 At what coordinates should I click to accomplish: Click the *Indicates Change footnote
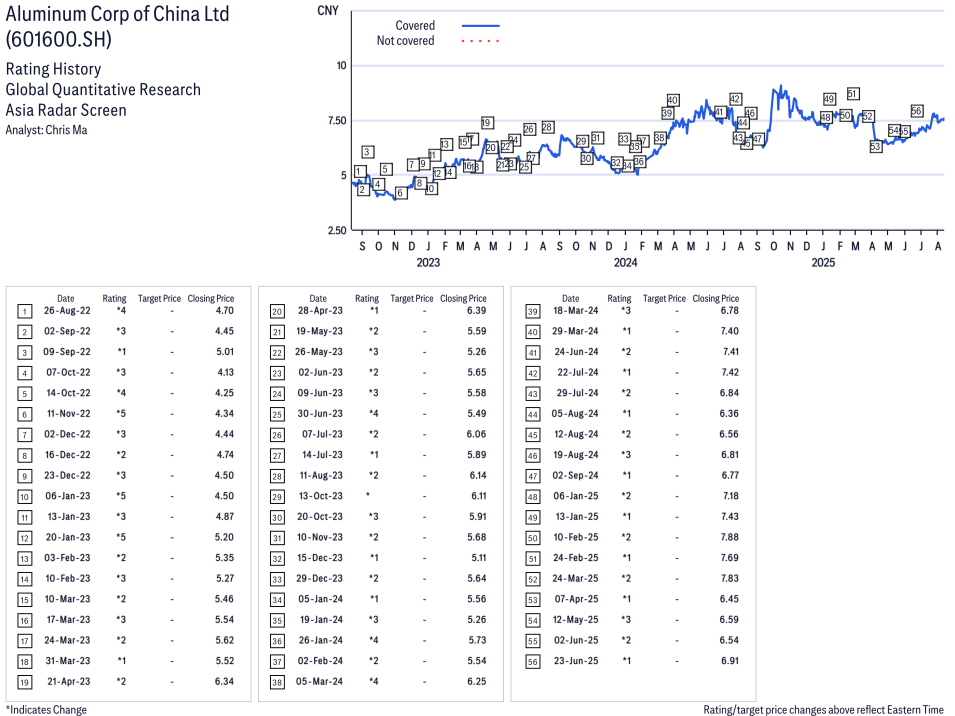coord(46,709)
